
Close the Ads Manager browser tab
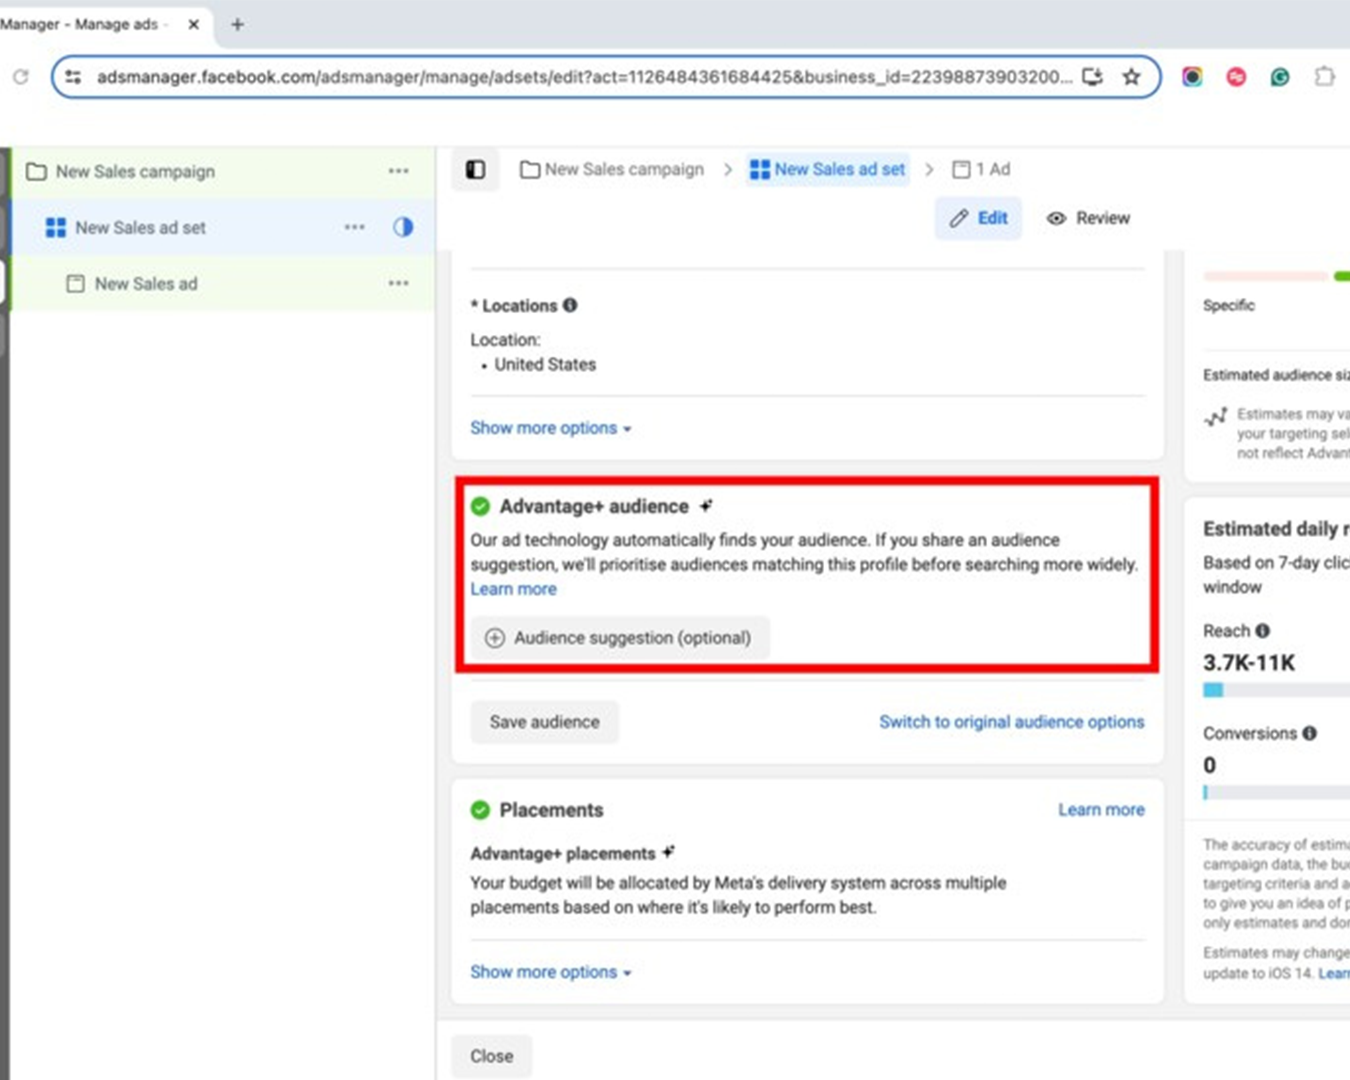[x=194, y=24]
